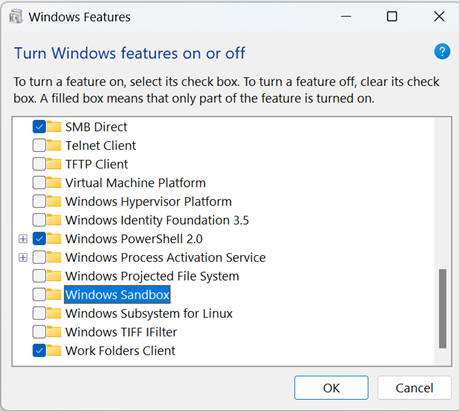Select the Windows Projected File System entry

pos(152,276)
